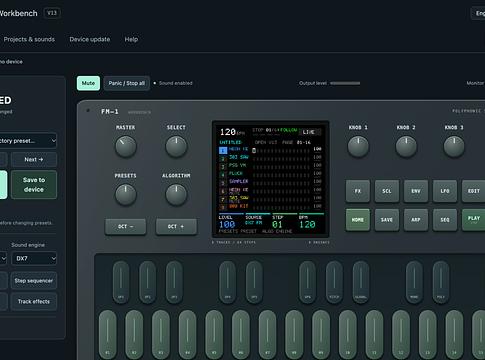Toggle the Mute button
The width and height of the screenshot is (485, 360).
click(x=88, y=83)
